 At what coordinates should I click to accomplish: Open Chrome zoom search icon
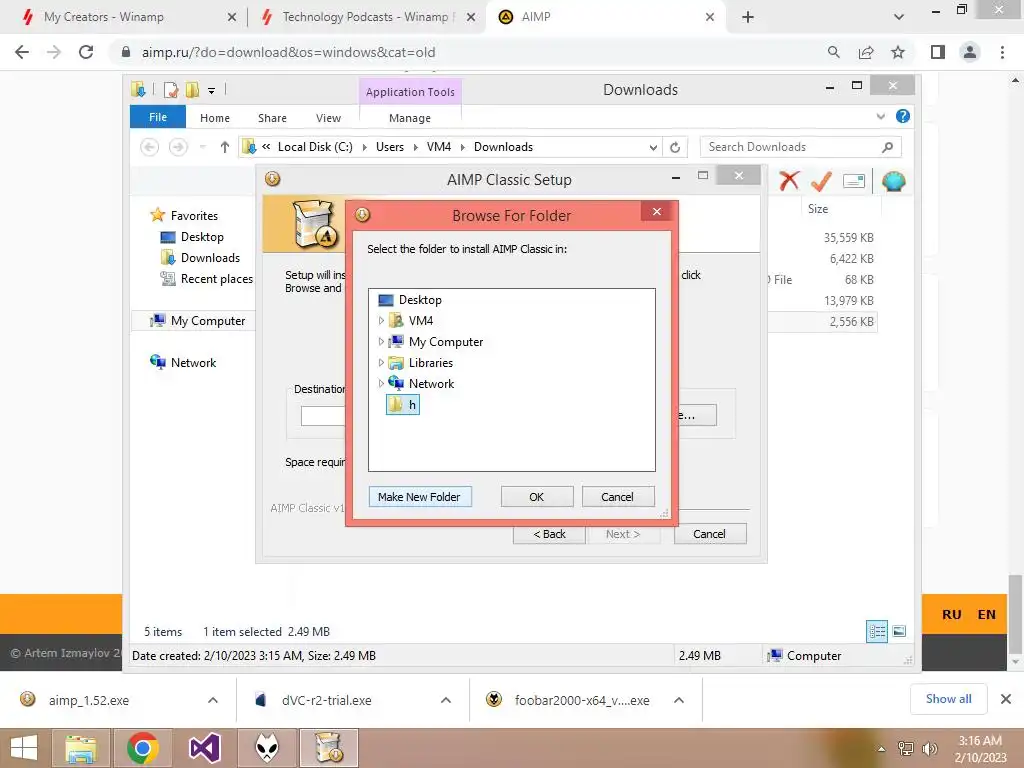pyautogui.click(x=833, y=52)
